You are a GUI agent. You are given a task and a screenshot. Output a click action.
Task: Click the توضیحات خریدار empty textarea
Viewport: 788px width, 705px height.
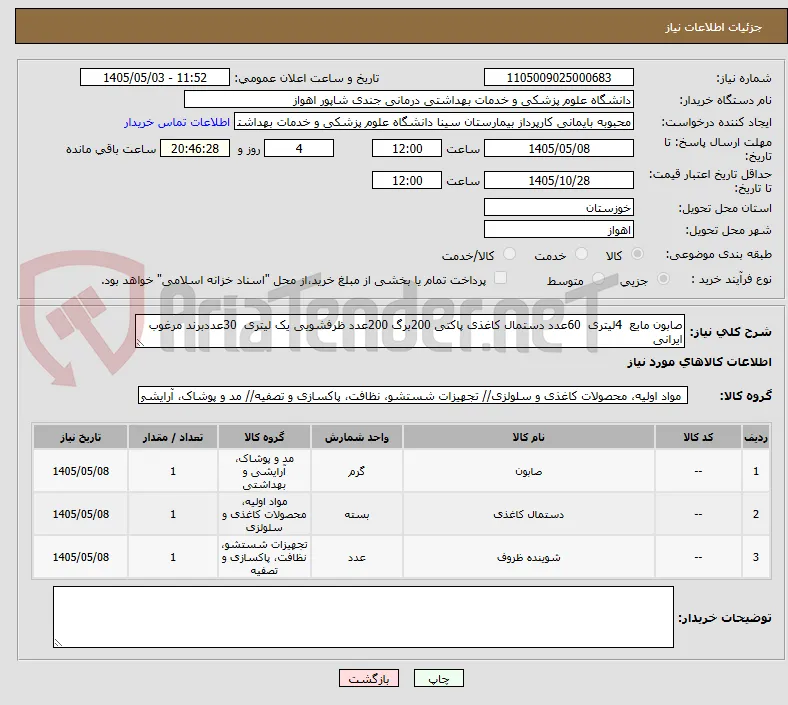363,617
